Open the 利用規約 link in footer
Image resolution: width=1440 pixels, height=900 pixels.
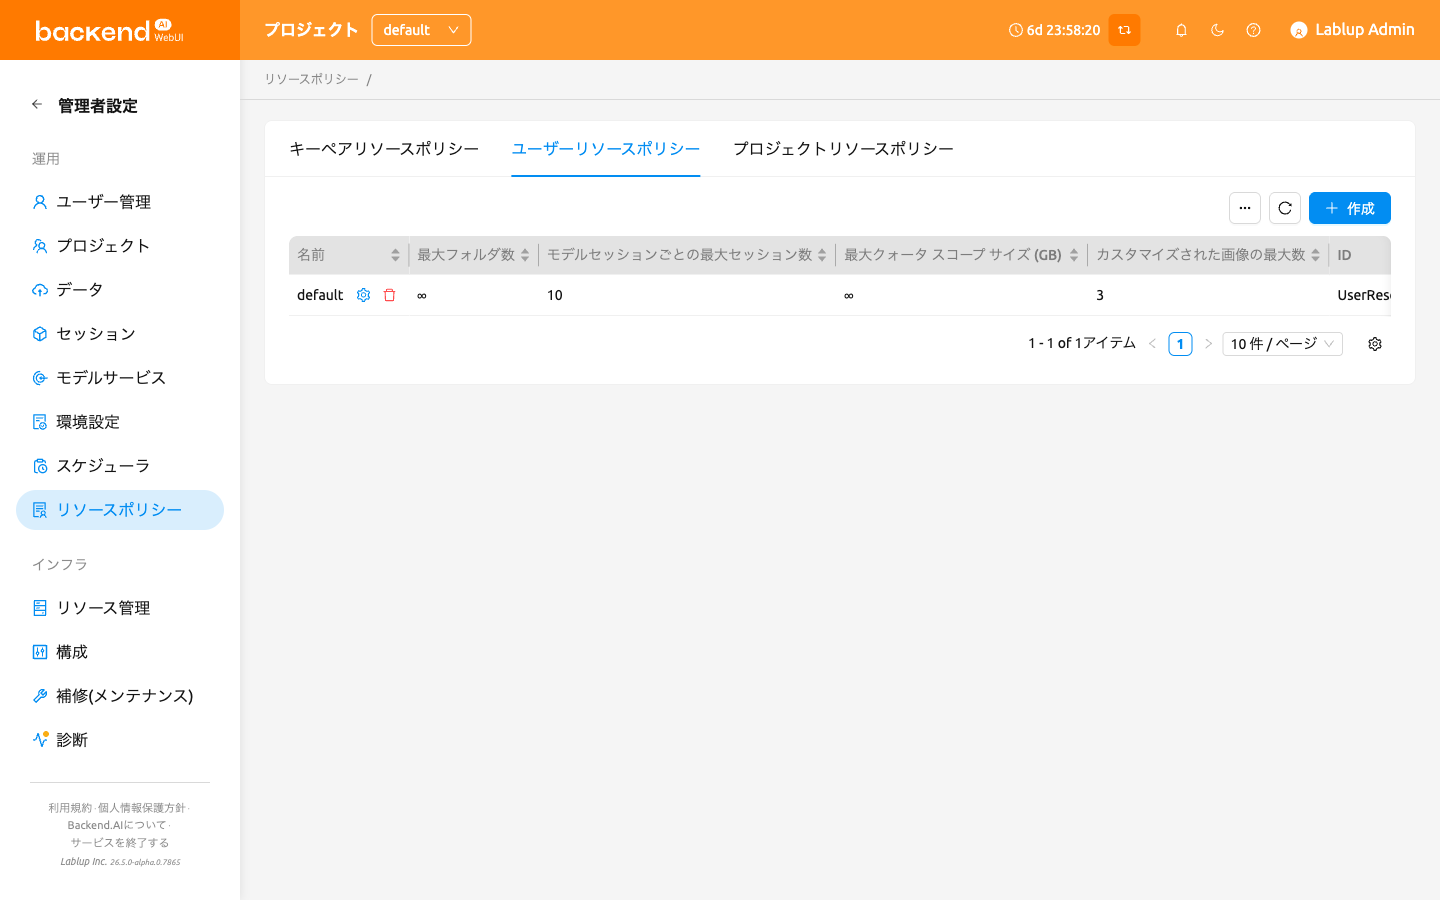point(70,808)
